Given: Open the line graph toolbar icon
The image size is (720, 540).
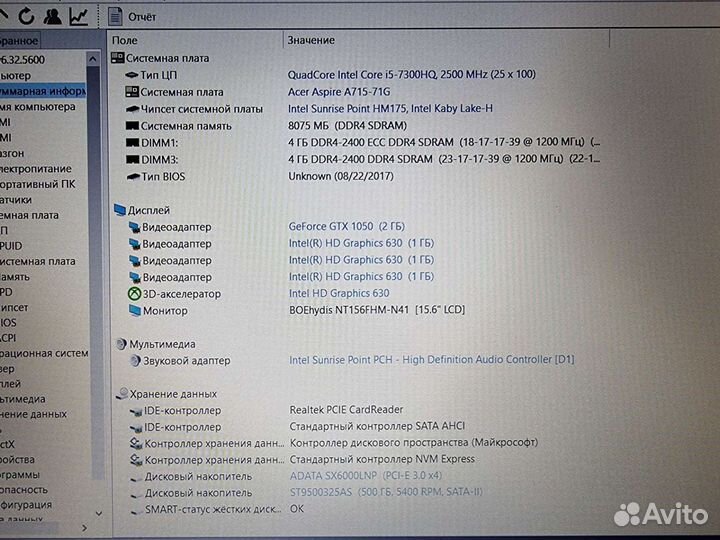Looking at the screenshot, I should click(x=79, y=16).
